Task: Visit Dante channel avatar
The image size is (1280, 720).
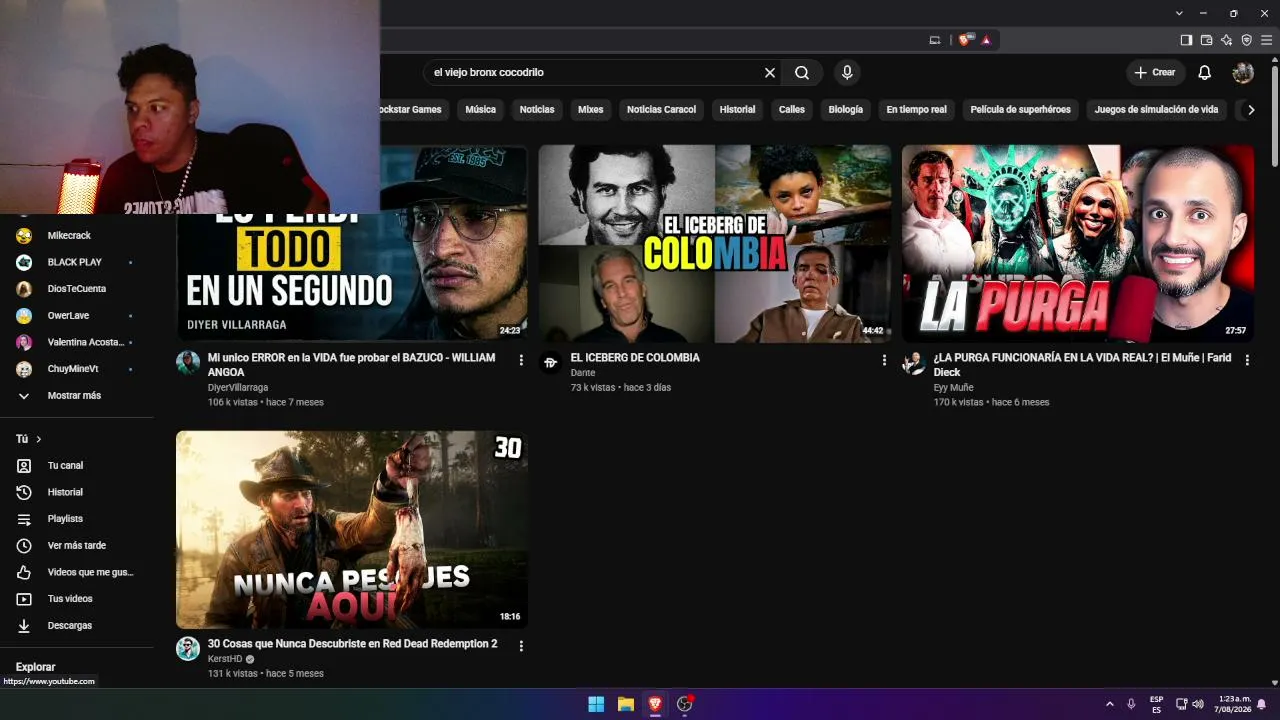Action: pyautogui.click(x=551, y=362)
